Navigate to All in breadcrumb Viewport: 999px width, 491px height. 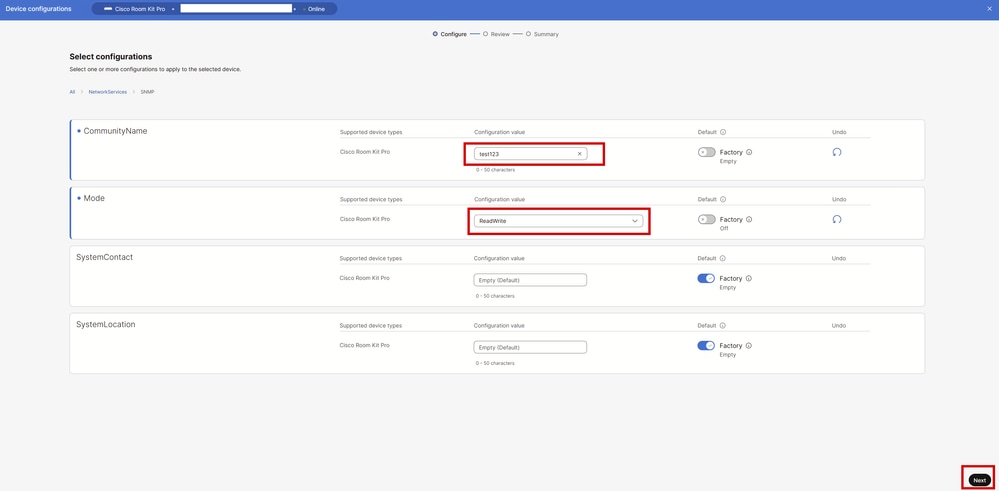click(72, 92)
